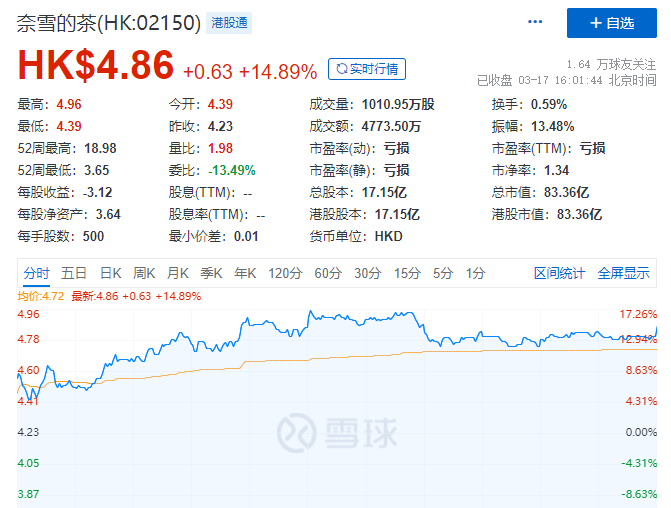Click 振幅 value 13.48%
671x508 pixels.
coord(552,126)
